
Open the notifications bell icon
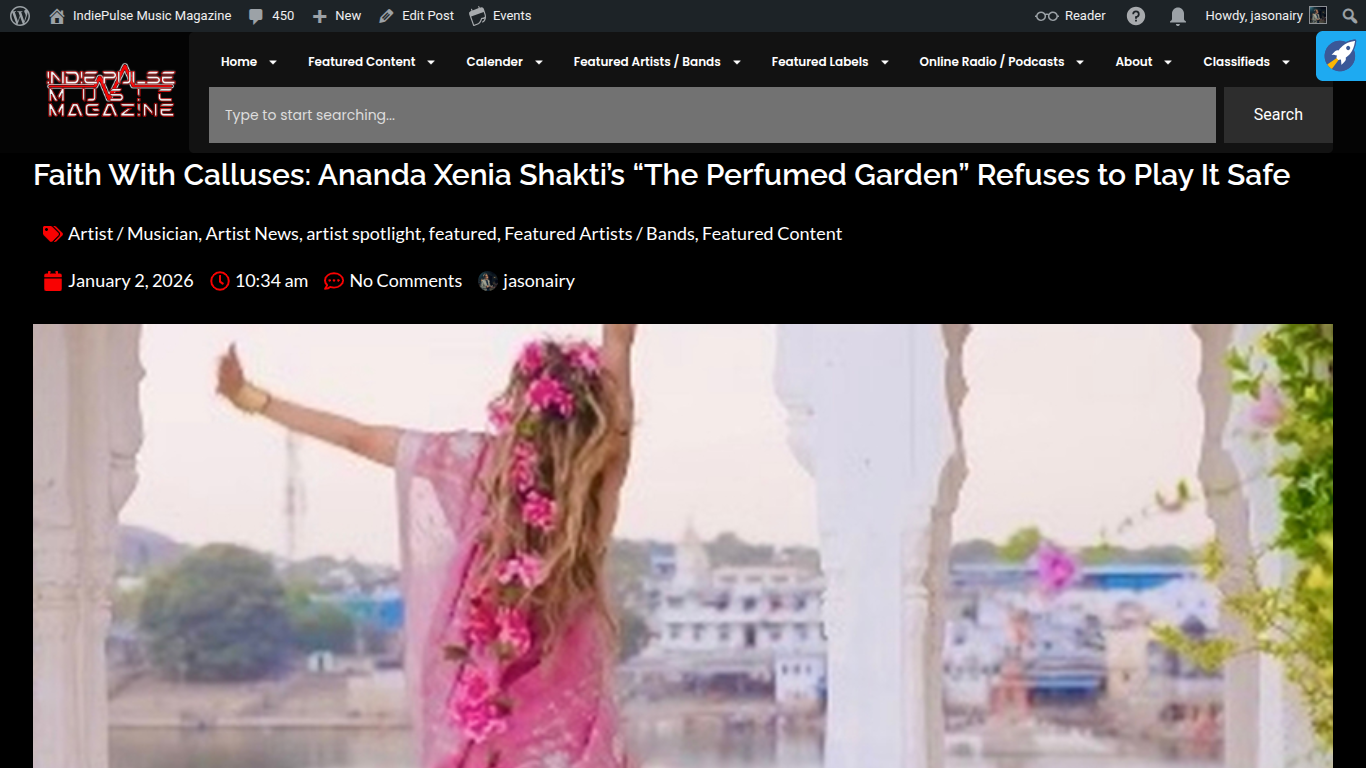click(1178, 16)
